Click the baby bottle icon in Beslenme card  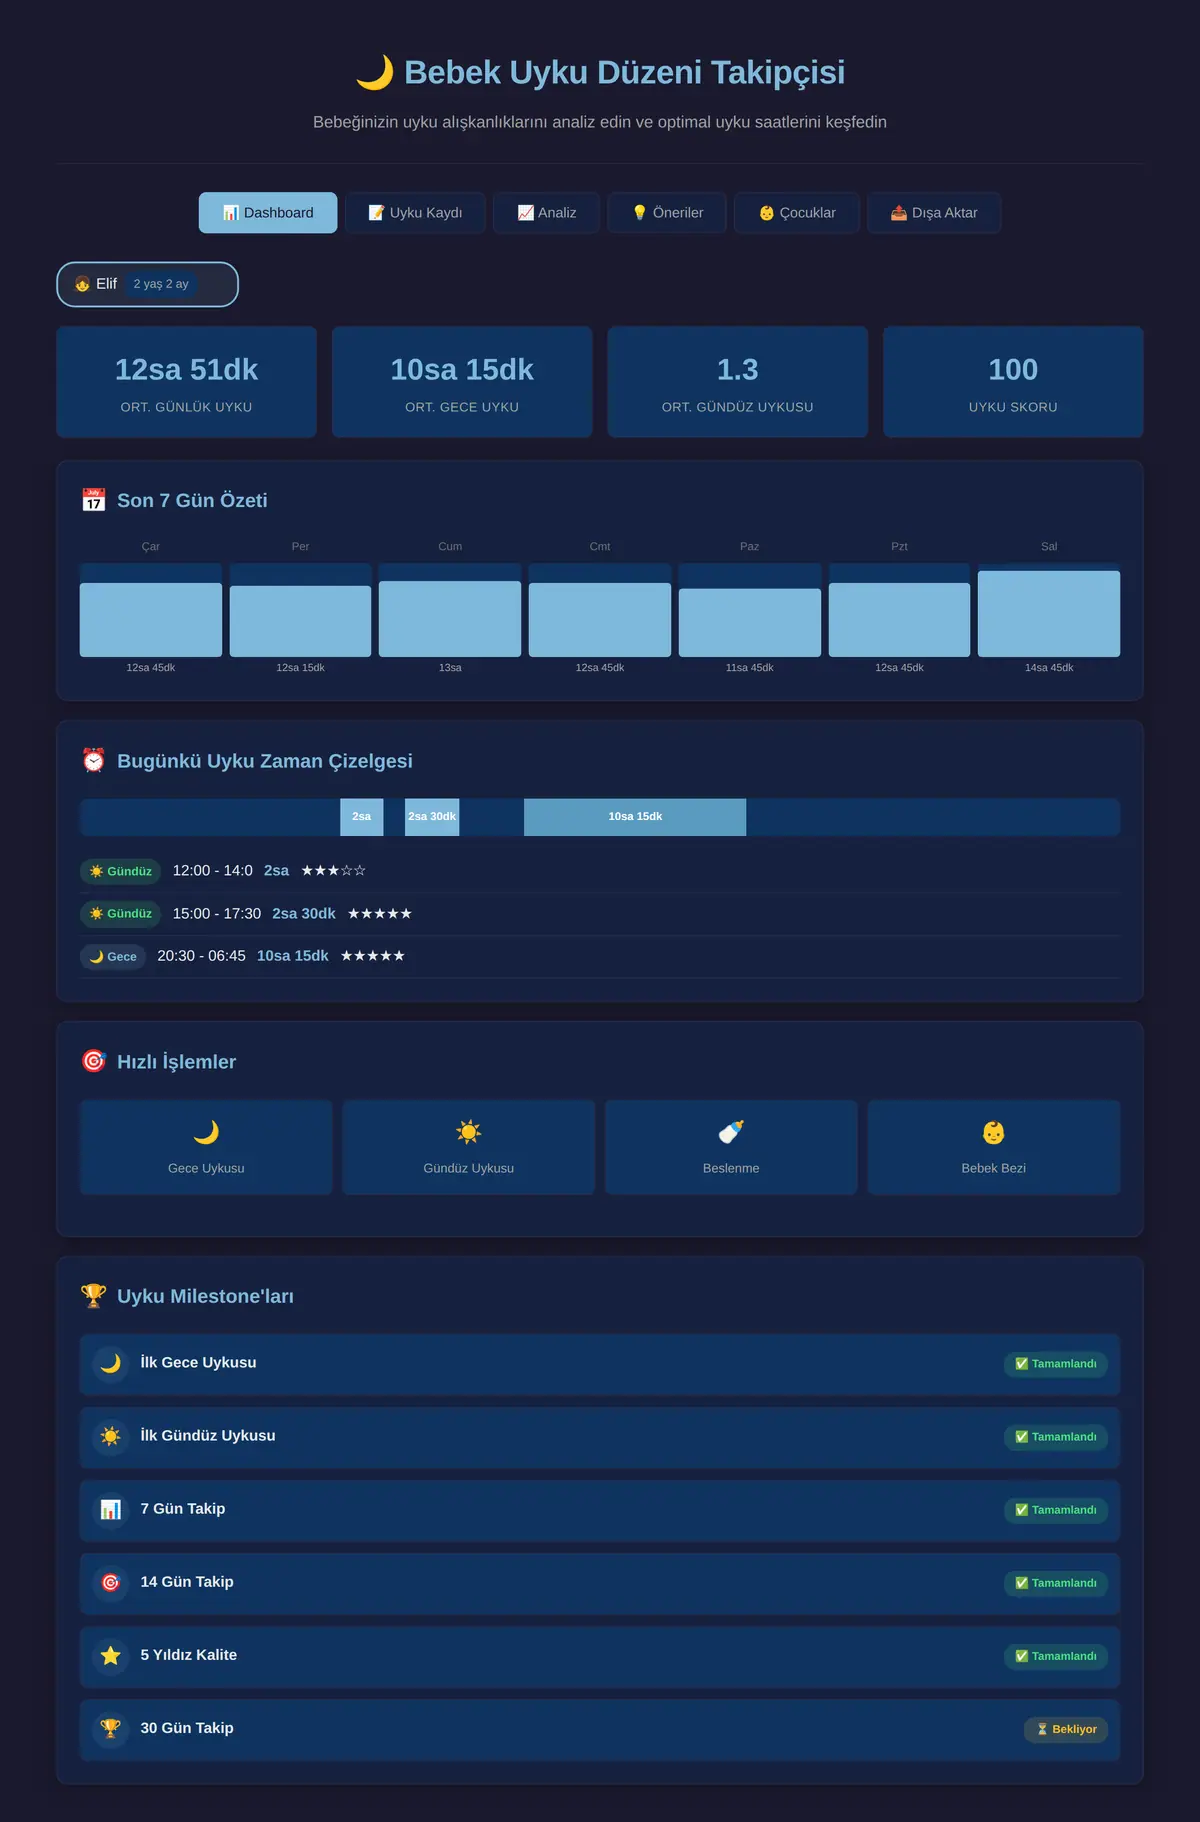(x=731, y=1132)
